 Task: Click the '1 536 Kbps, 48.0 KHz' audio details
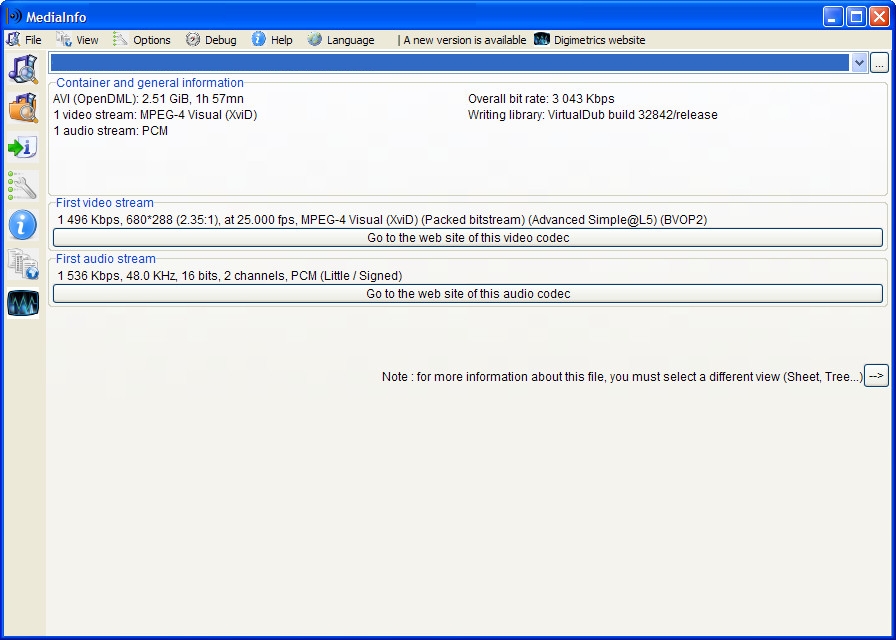pos(230,276)
